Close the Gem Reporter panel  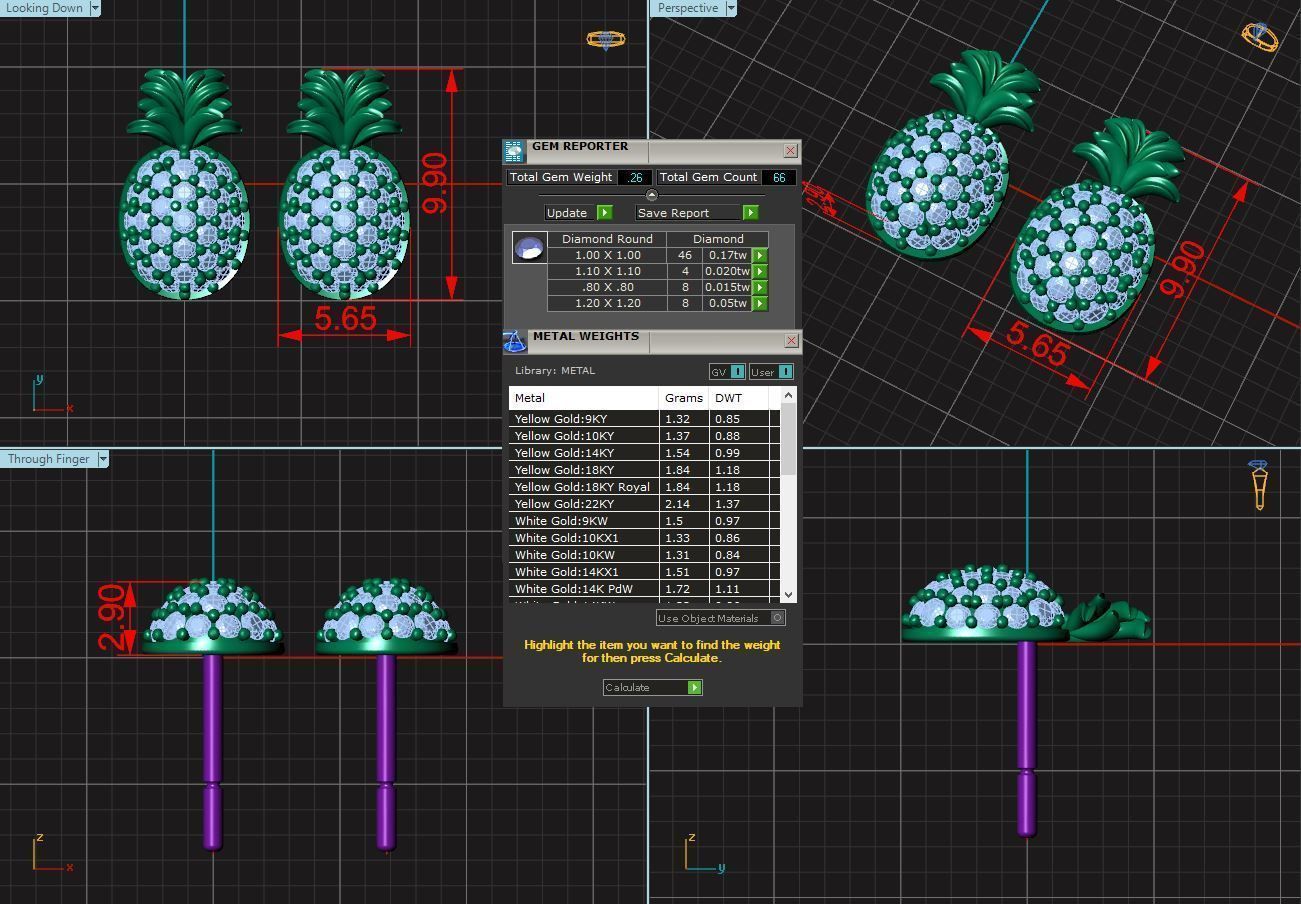[x=790, y=151]
